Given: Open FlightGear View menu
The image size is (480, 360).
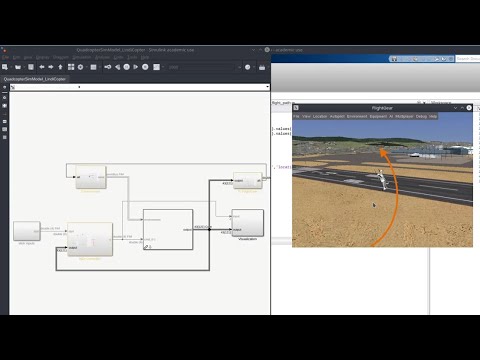Looking at the screenshot, I should point(306,116).
